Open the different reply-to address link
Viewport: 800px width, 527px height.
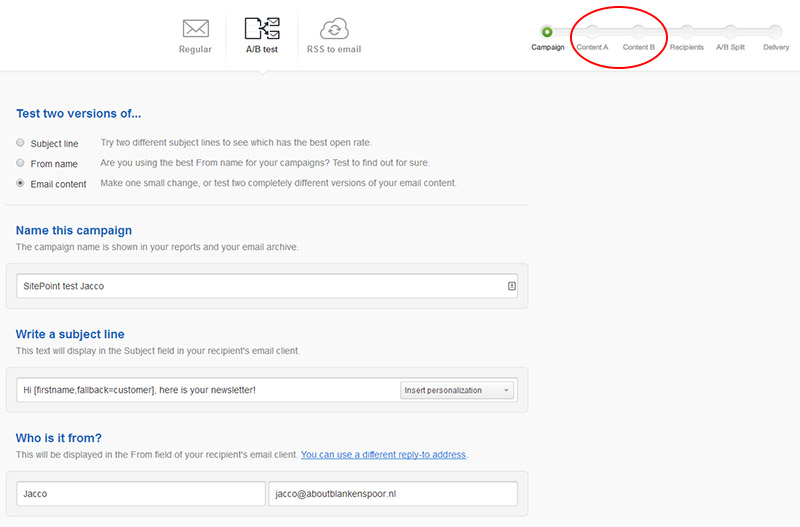(383, 455)
